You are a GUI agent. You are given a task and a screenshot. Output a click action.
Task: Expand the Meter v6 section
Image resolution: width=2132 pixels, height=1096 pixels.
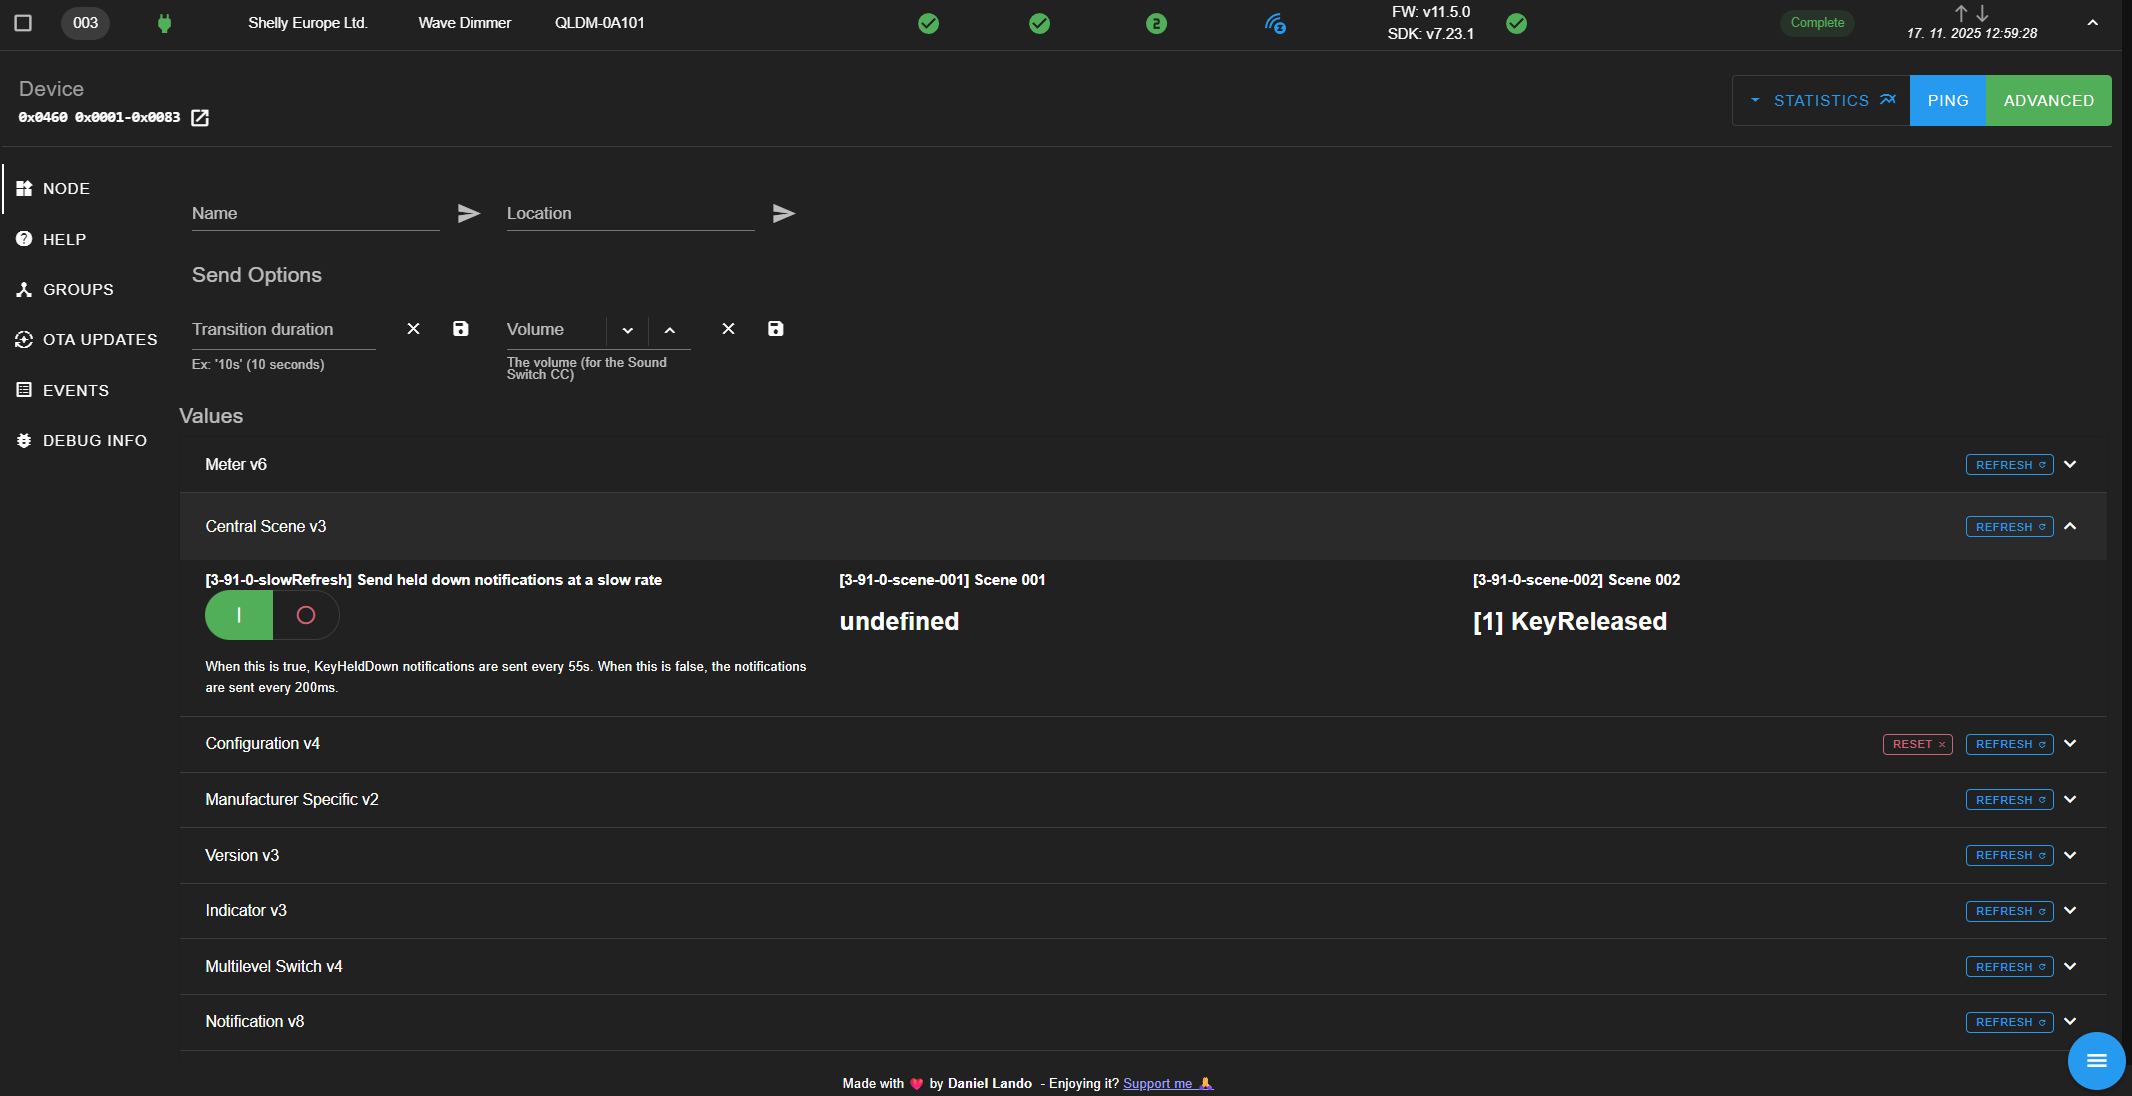tap(2070, 464)
